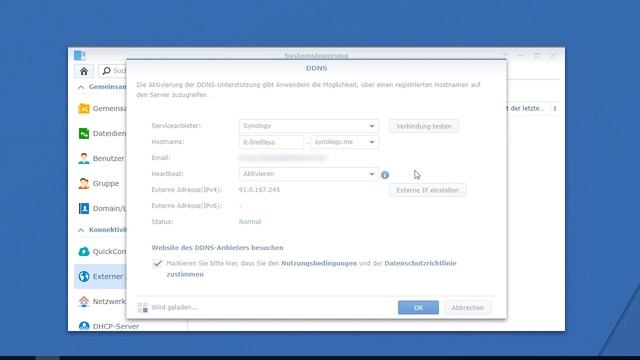Click the Heartbeat info icon
The height and width of the screenshot is (360, 640).
385,175
